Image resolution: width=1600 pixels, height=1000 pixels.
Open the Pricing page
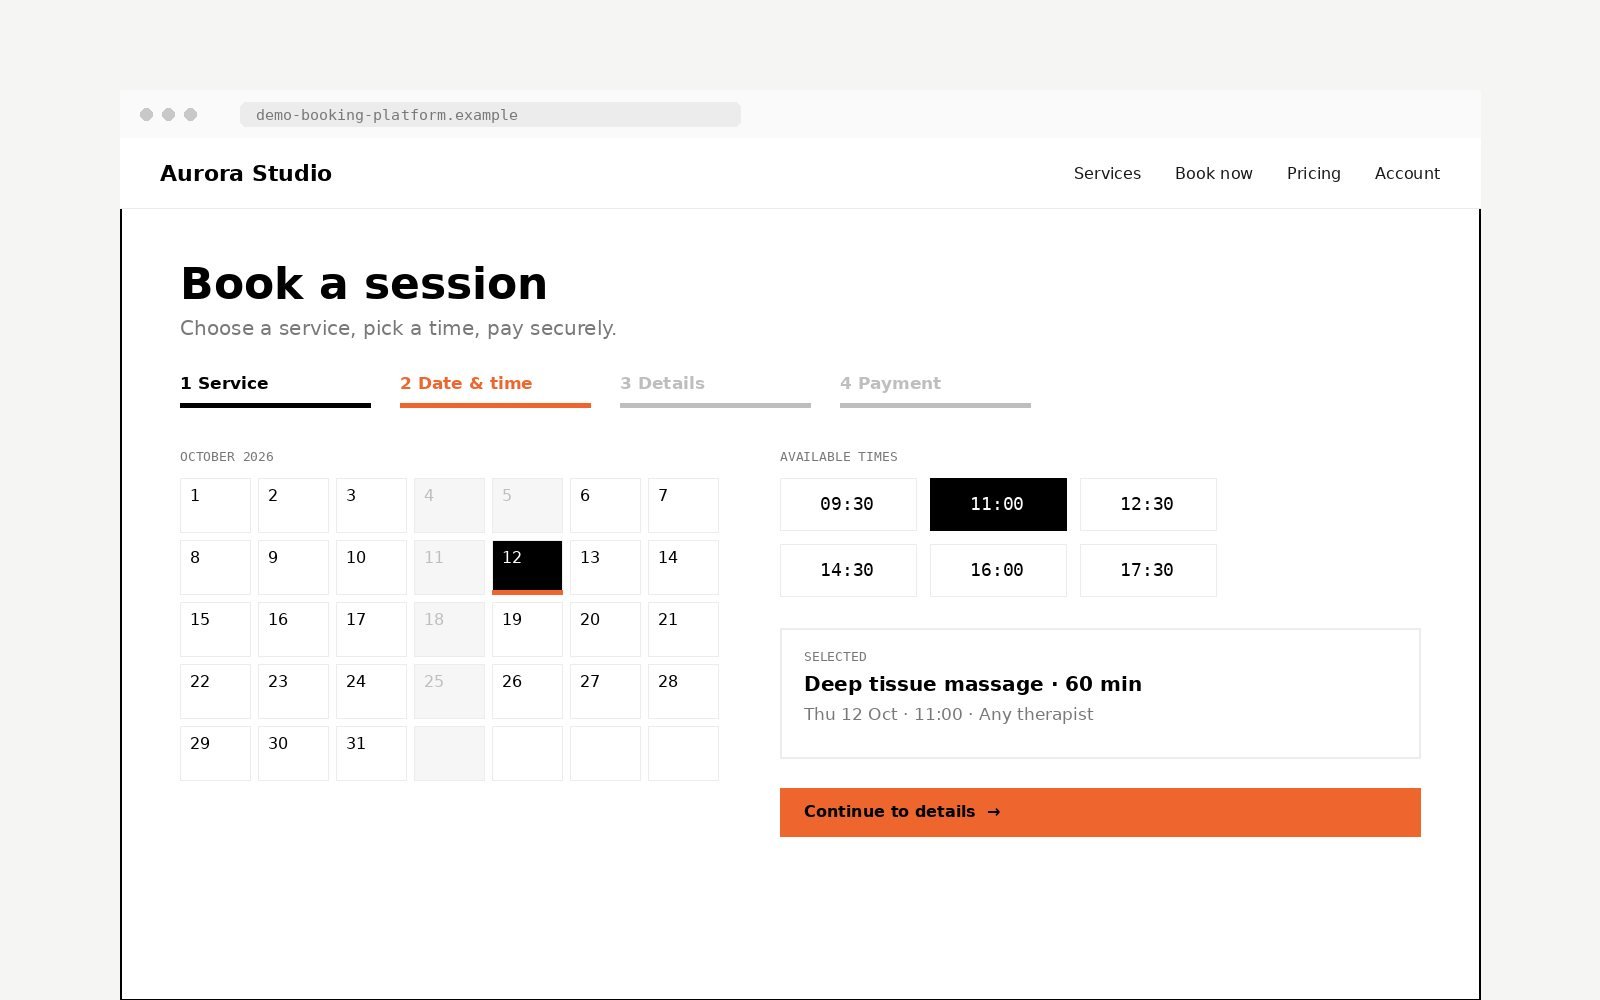point(1313,173)
